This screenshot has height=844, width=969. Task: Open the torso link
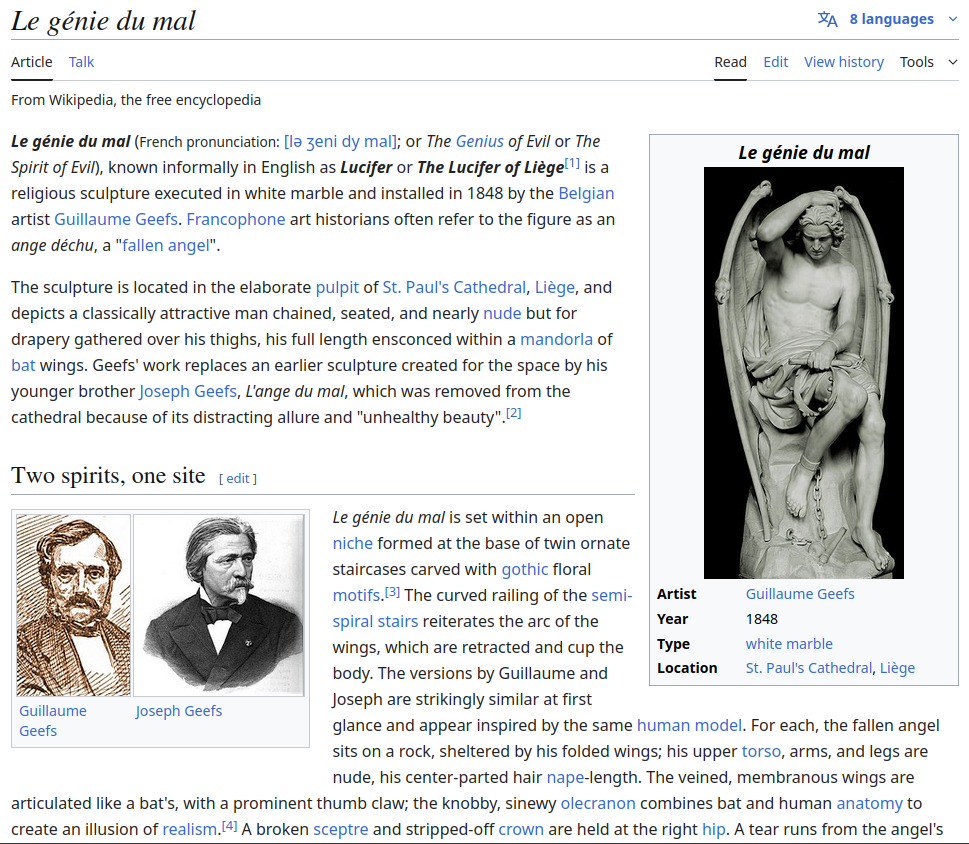pos(761,751)
